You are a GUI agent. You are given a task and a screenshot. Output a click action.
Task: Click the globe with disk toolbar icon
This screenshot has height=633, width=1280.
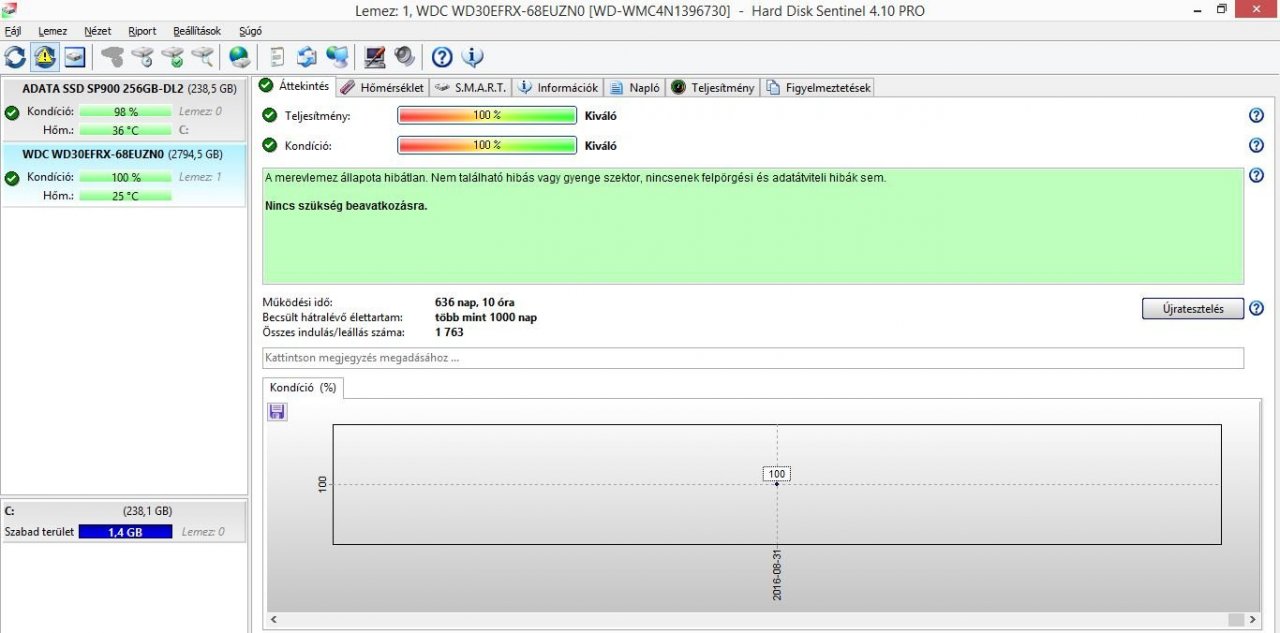(x=240, y=57)
